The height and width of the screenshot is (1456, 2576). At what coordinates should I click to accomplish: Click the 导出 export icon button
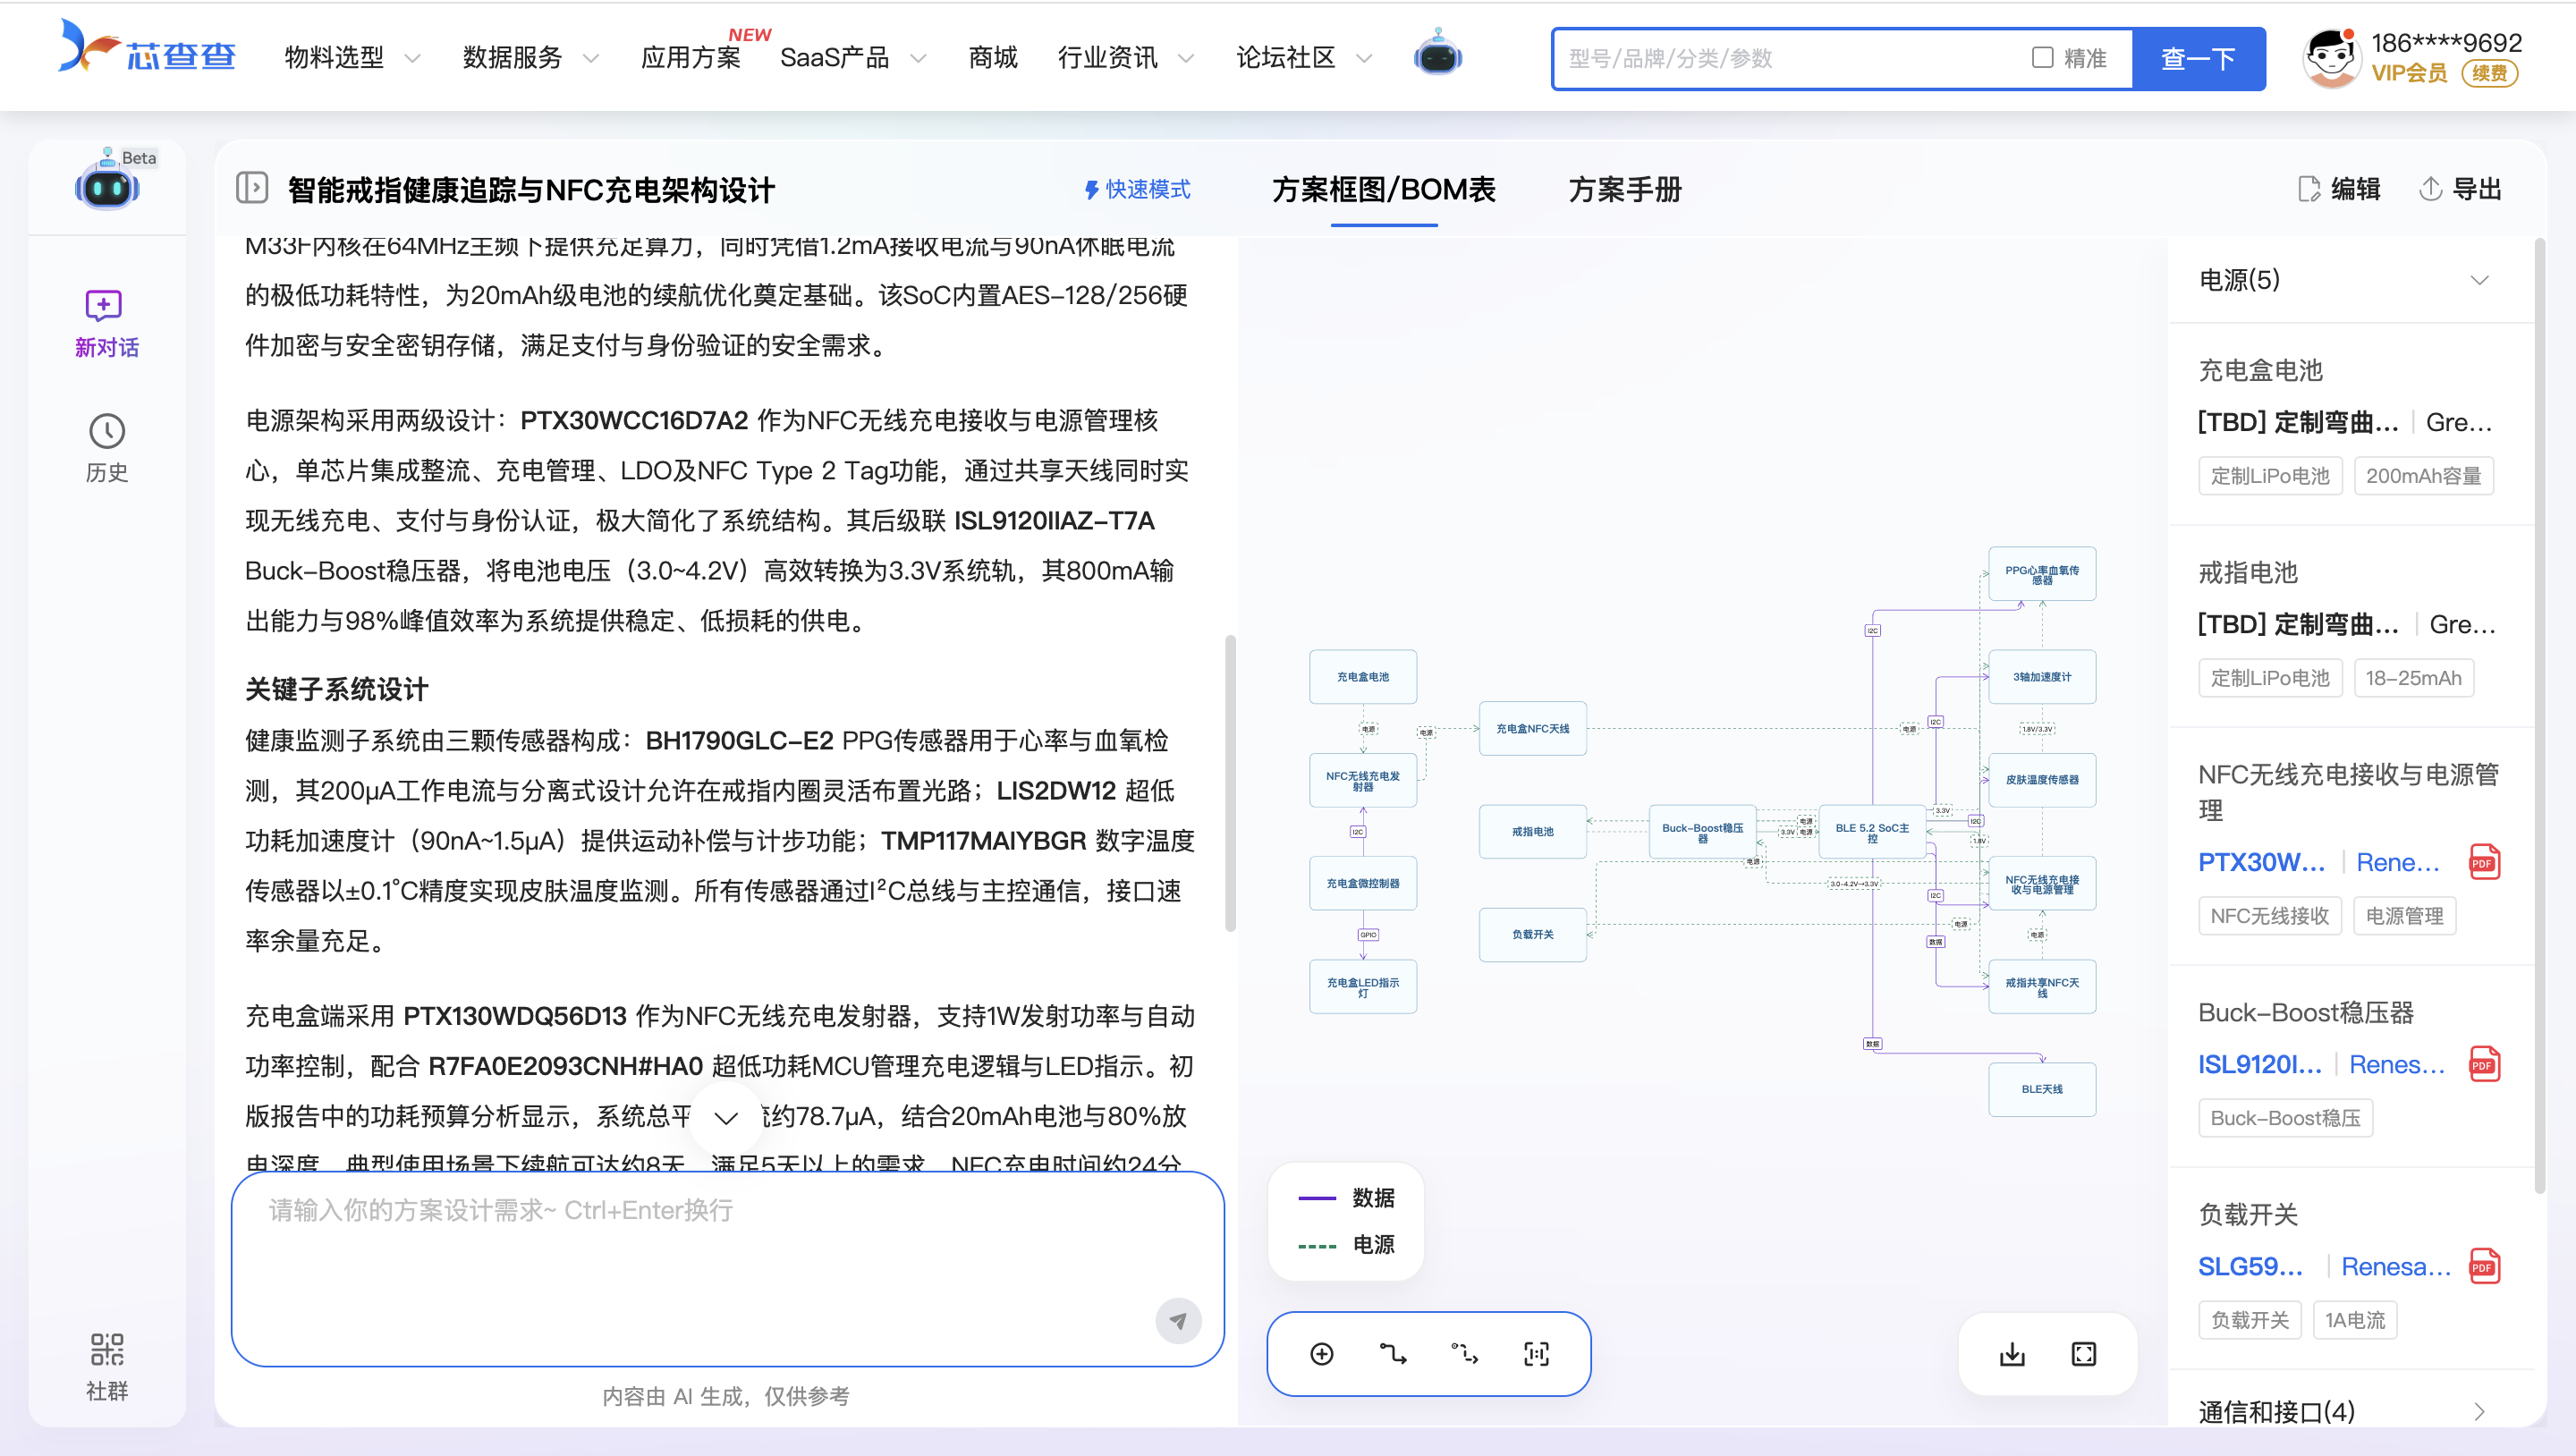pos(2461,189)
